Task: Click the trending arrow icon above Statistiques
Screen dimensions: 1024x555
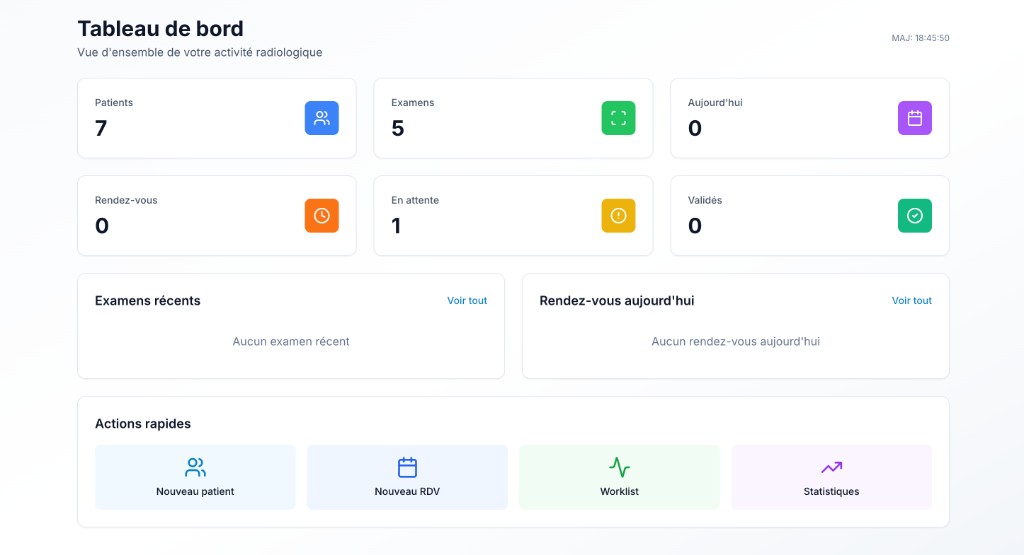Action: (831, 468)
